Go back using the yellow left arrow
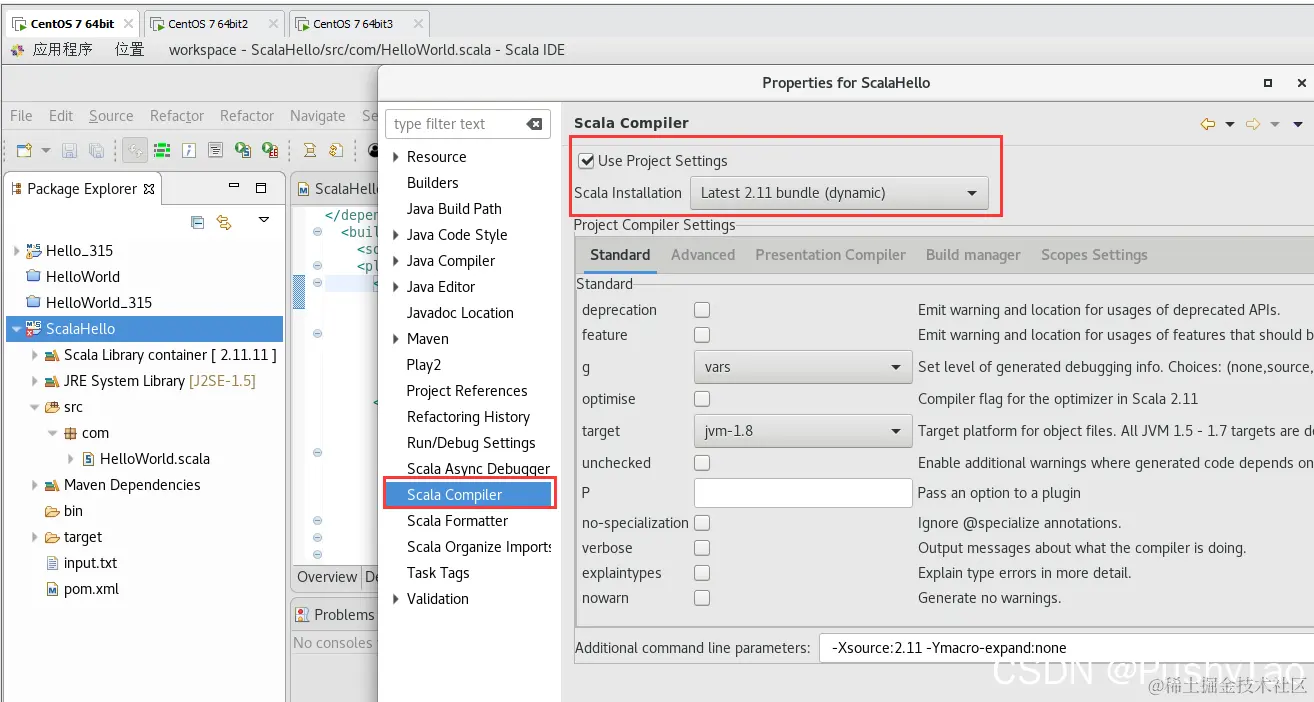The image size is (1314, 702). pyautogui.click(x=1208, y=124)
